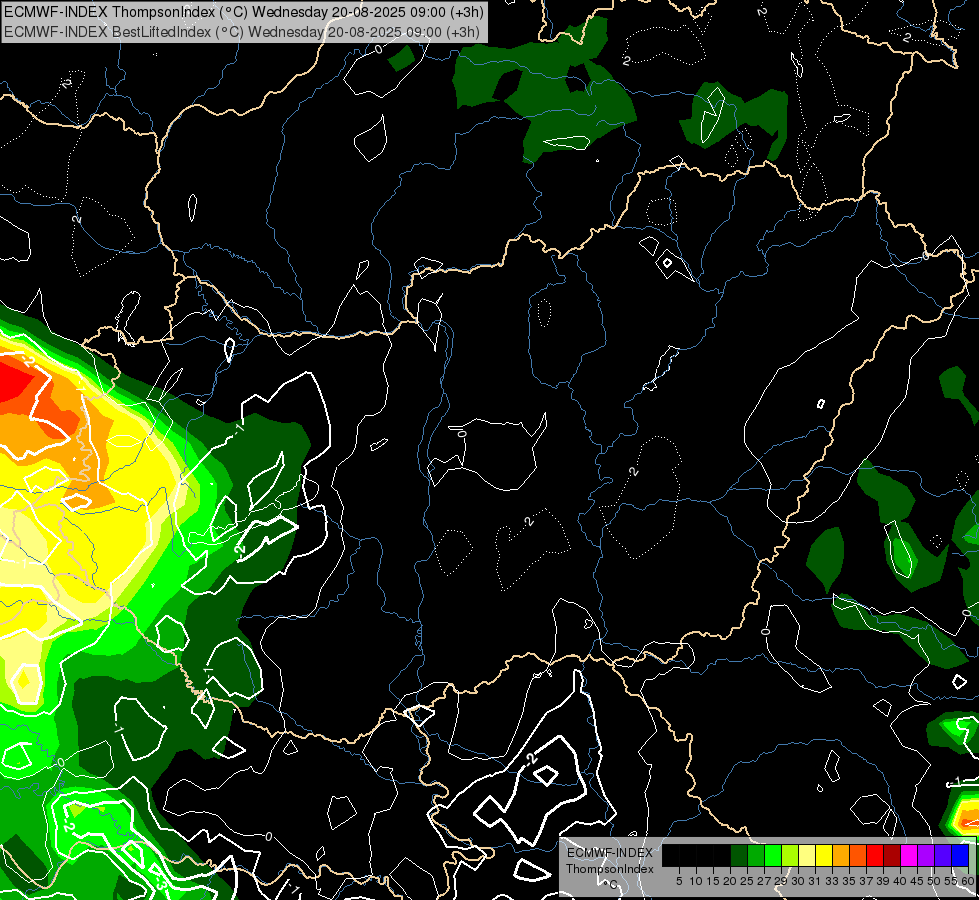Screen dimensions: 979x900
Task: Select the bright green 27–29 legend swatch
Action: (x=773, y=855)
